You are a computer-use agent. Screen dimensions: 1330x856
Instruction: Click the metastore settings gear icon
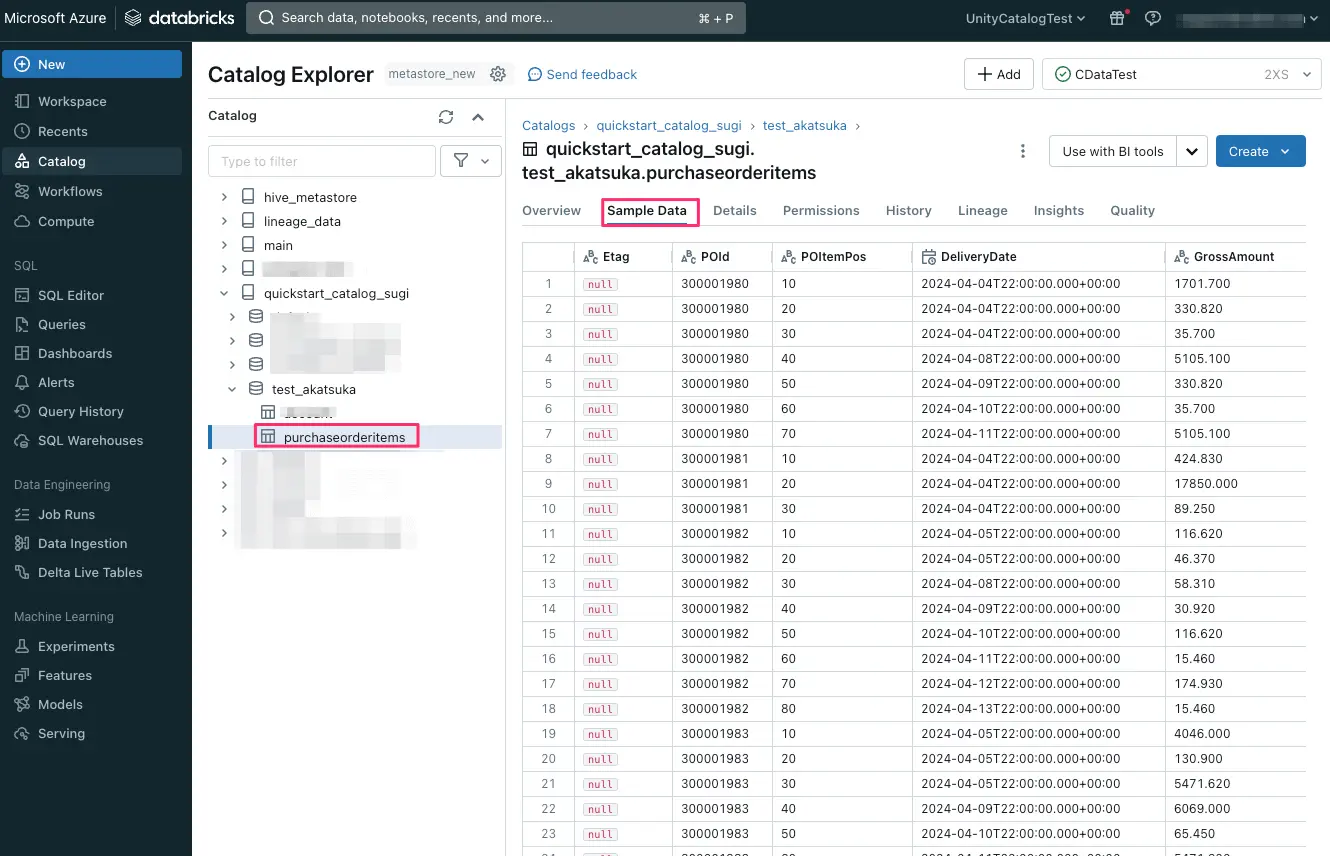point(498,74)
